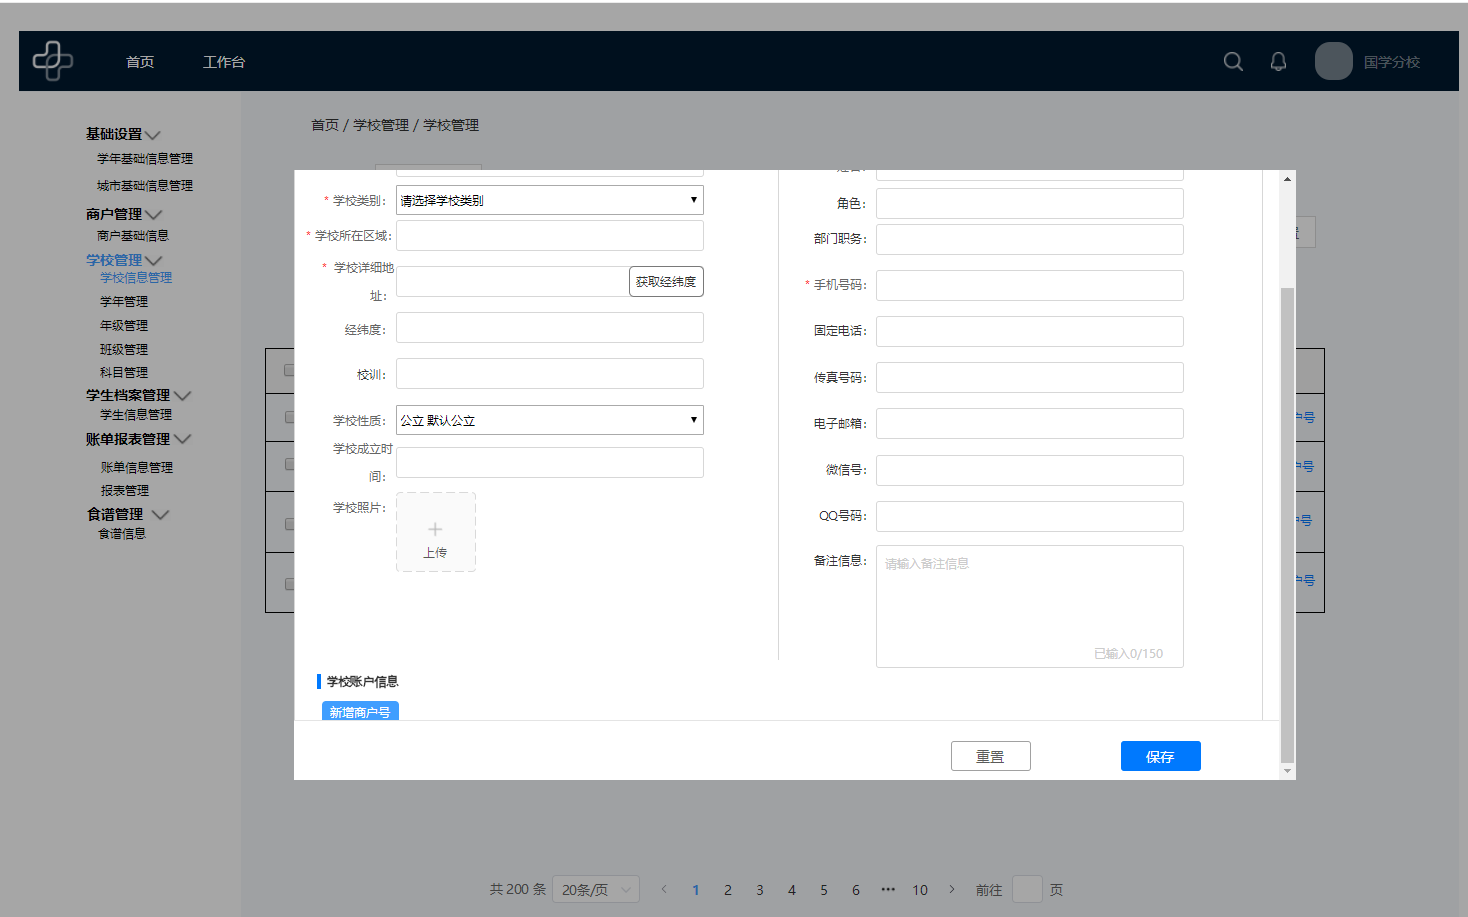Click the user avatar image
Image resolution: width=1468 pixels, height=917 pixels.
tap(1334, 61)
